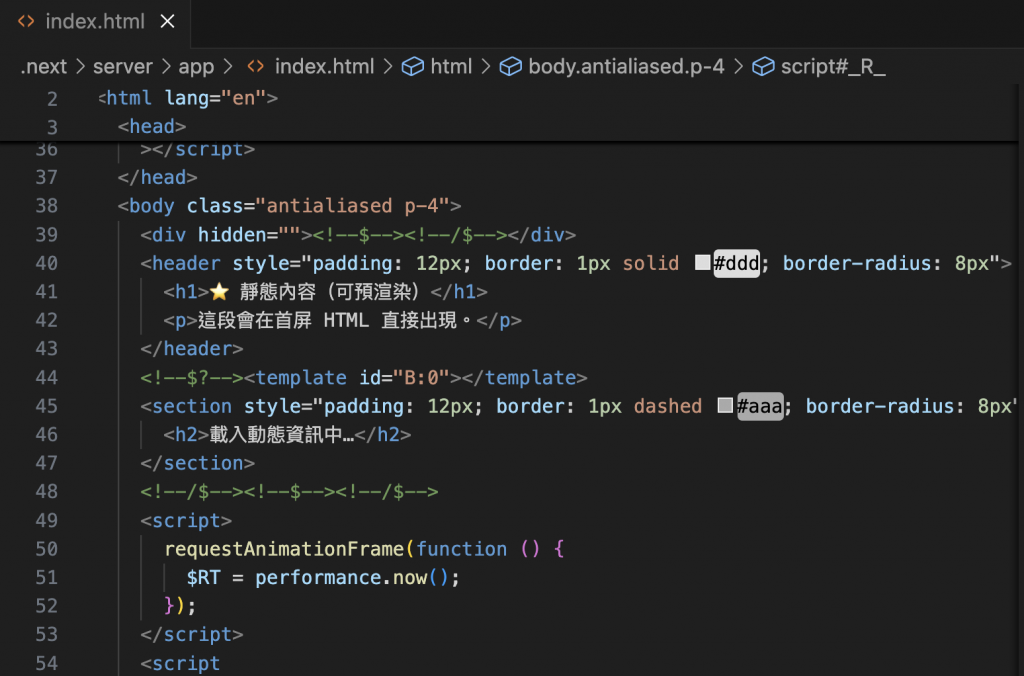Viewport: 1024px width, 676px height.
Task: Place cursor on closing head tag line
Action: pyautogui.click(x=157, y=177)
